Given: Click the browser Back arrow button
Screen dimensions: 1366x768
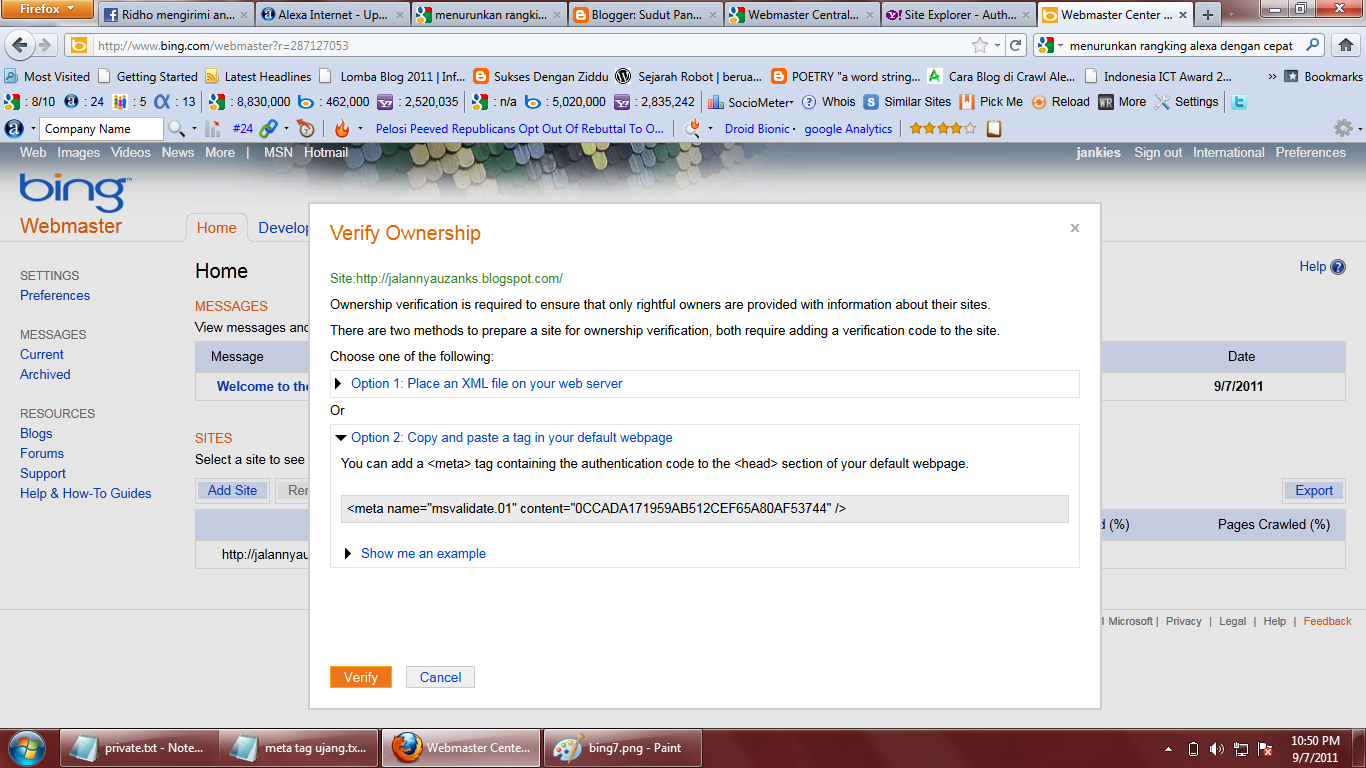Looking at the screenshot, I should click(19, 46).
